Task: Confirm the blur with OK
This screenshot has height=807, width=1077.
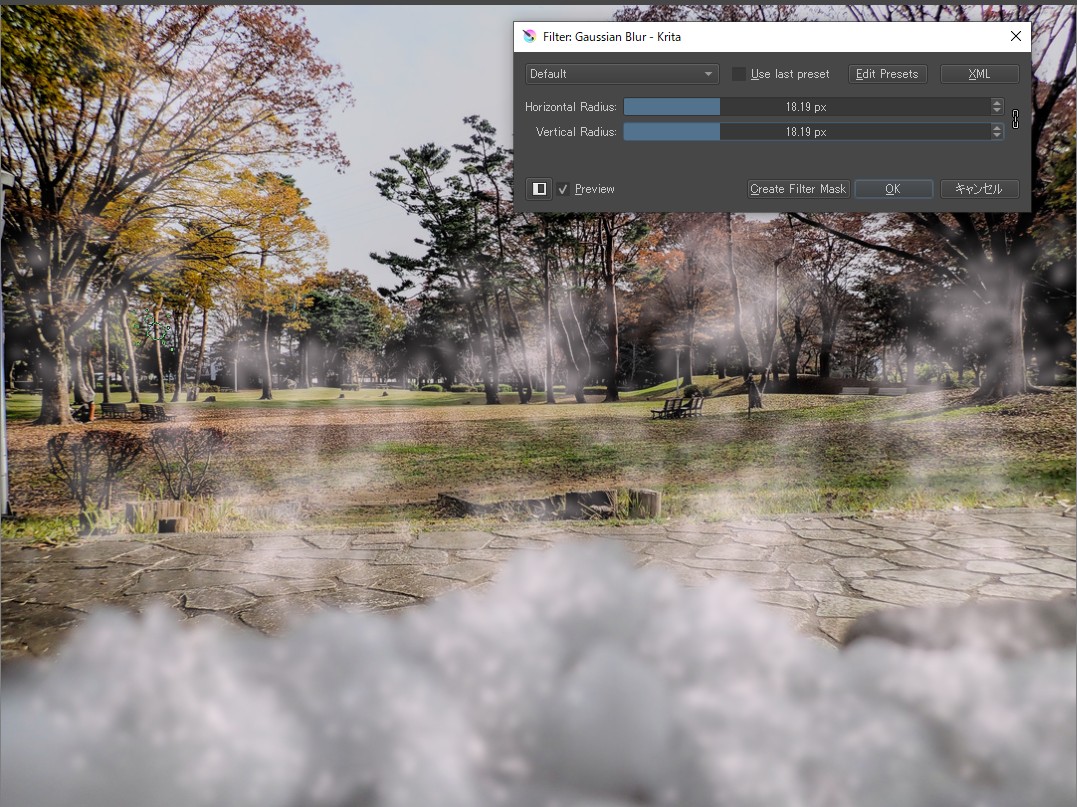Action: coord(893,189)
